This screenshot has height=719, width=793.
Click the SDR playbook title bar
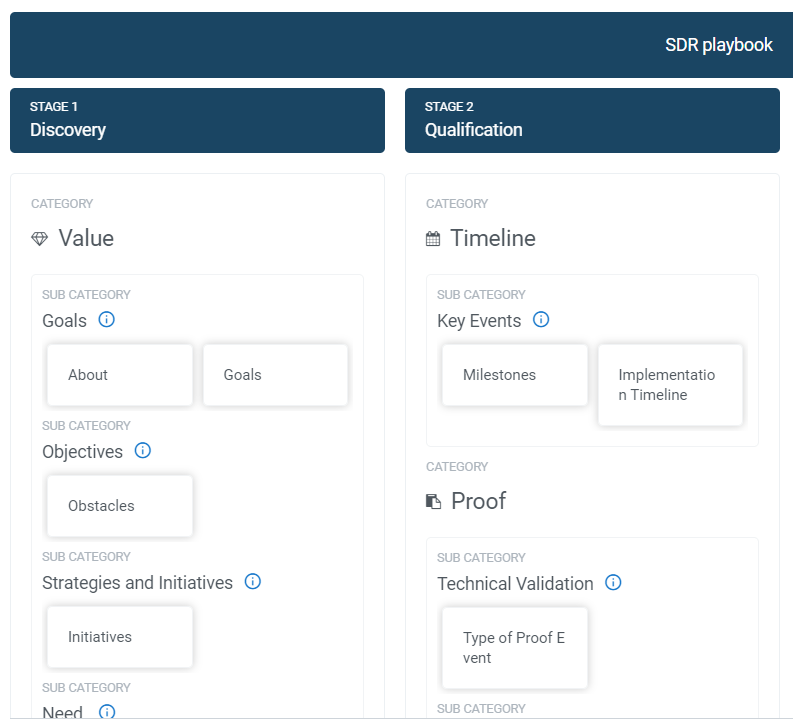tap(402, 45)
